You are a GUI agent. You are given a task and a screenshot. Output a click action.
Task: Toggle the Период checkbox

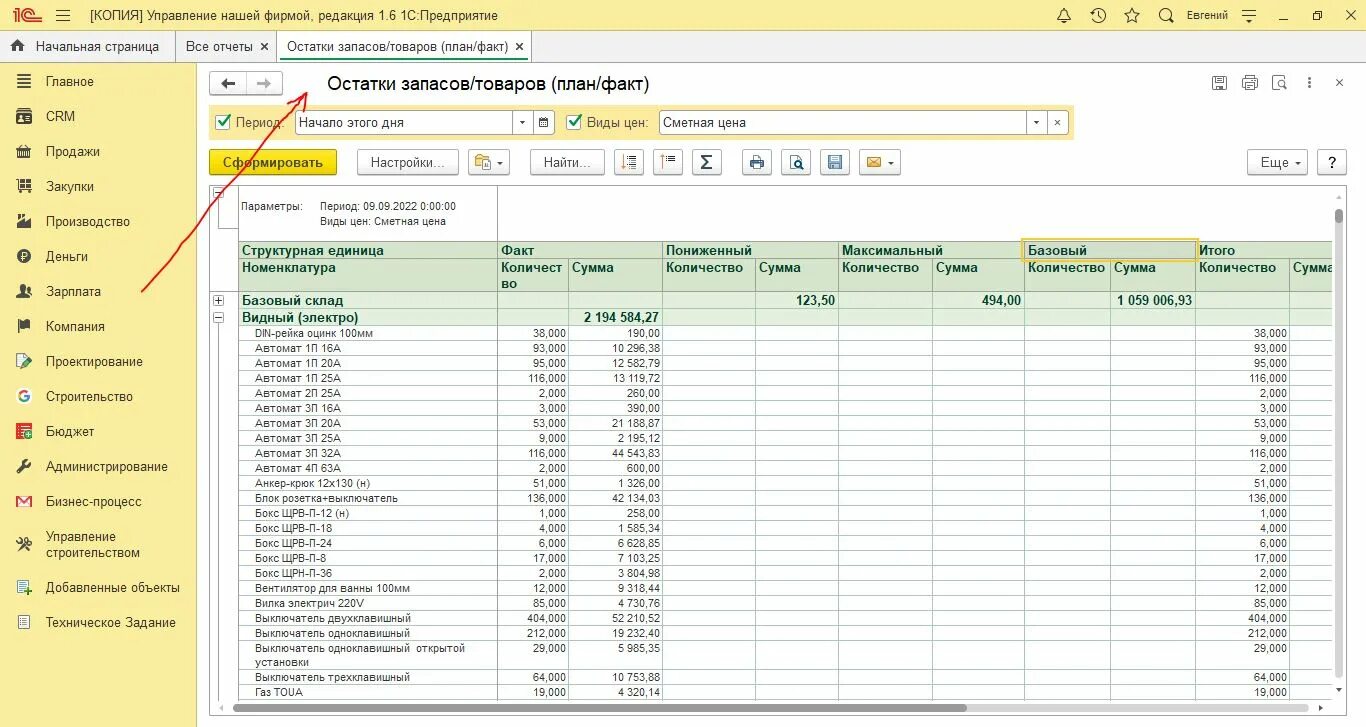(x=224, y=122)
